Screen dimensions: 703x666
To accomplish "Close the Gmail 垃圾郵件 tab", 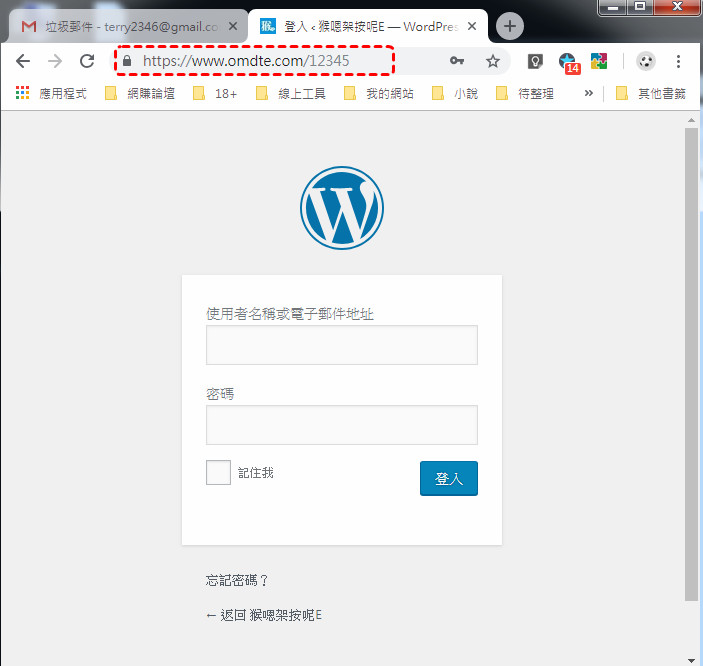I will point(233,26).
